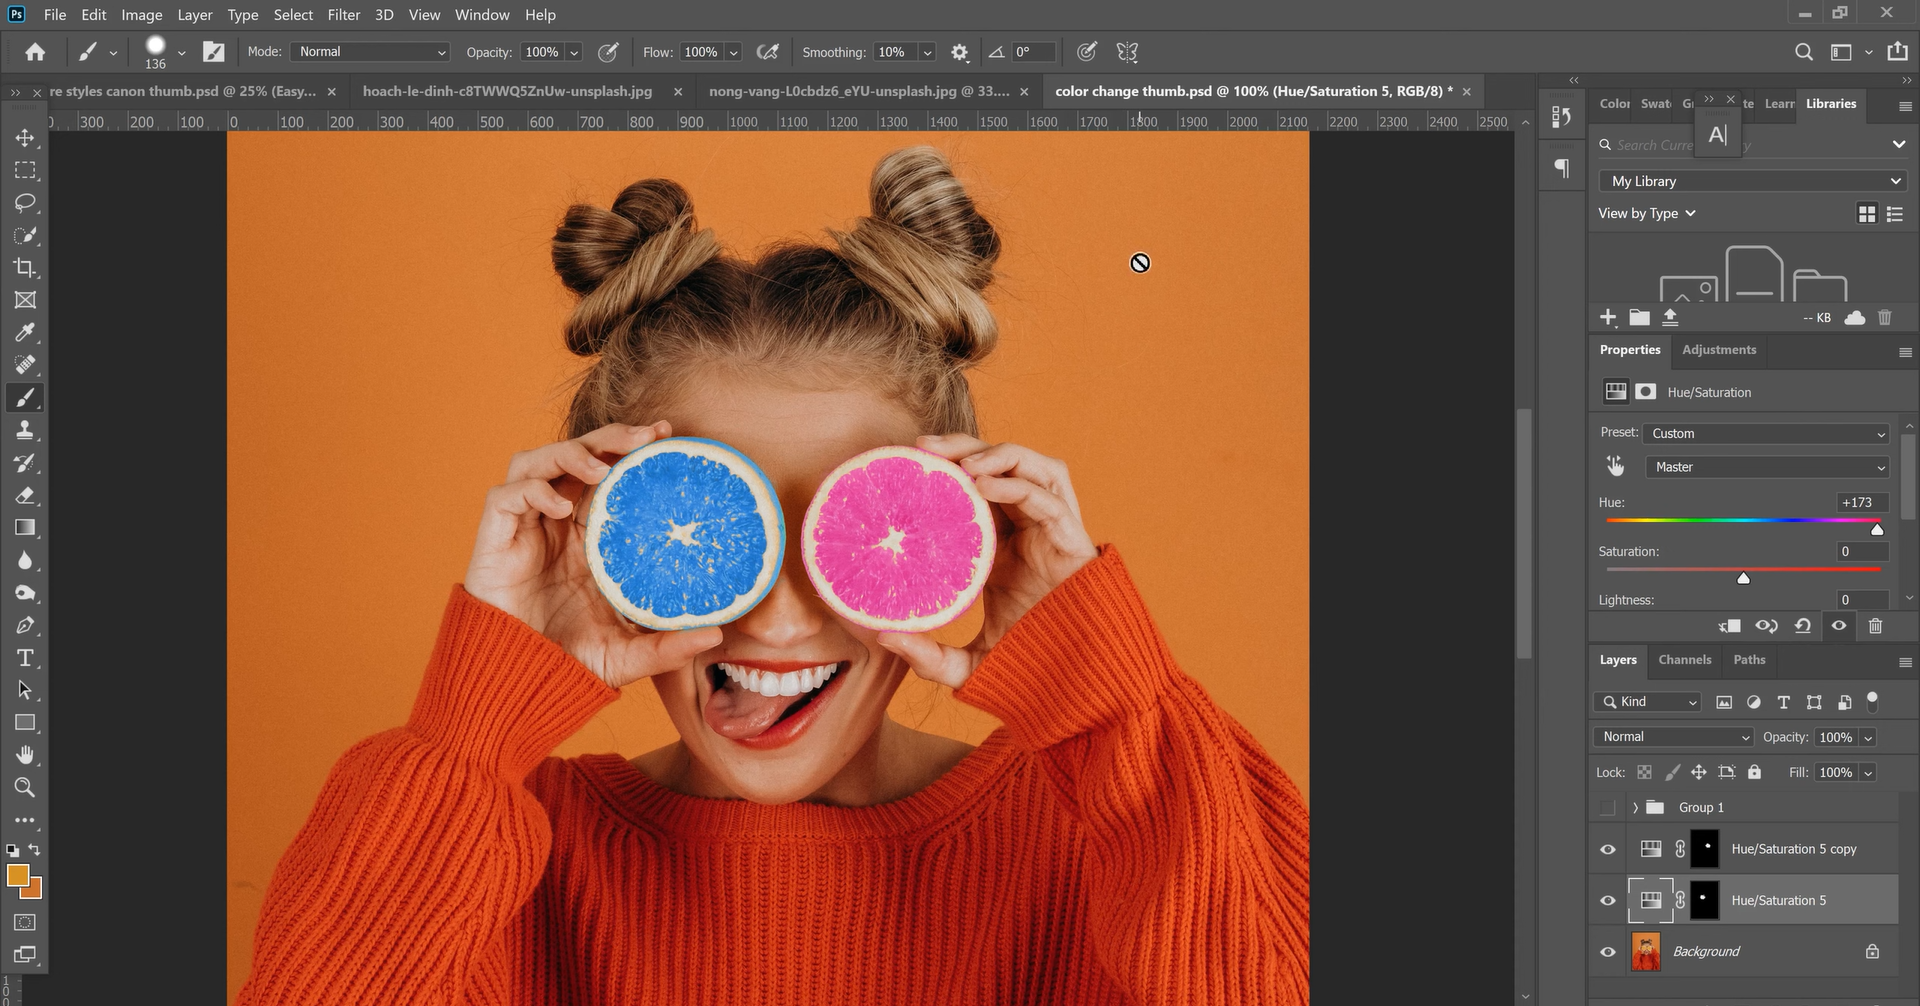This screenshot has width=1920, height=1006.
Task: Reset Hue/Saturation to adjustment defaults
Action: (1801, 625)
